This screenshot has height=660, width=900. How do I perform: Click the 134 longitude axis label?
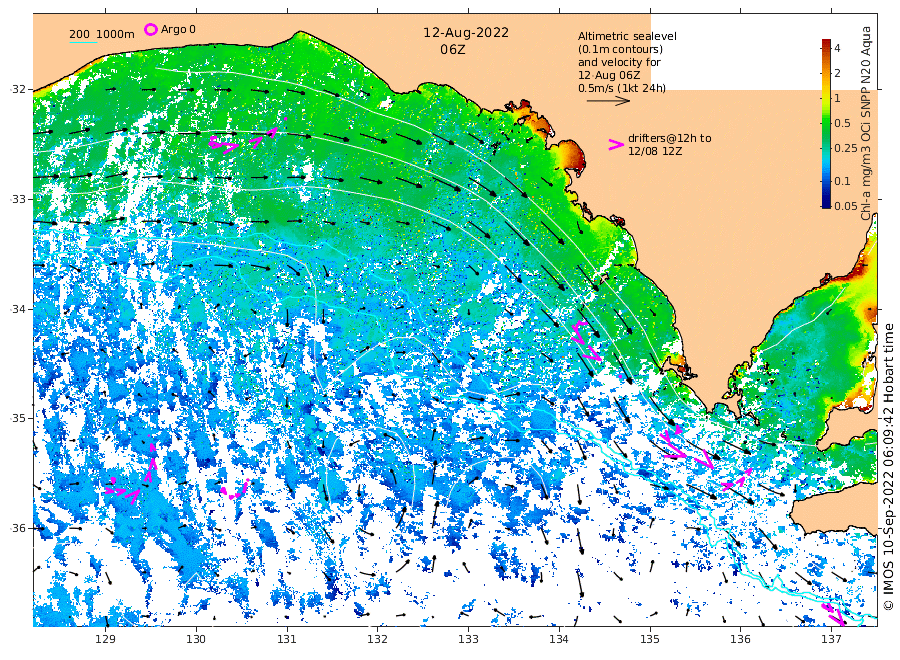[559, 639]
